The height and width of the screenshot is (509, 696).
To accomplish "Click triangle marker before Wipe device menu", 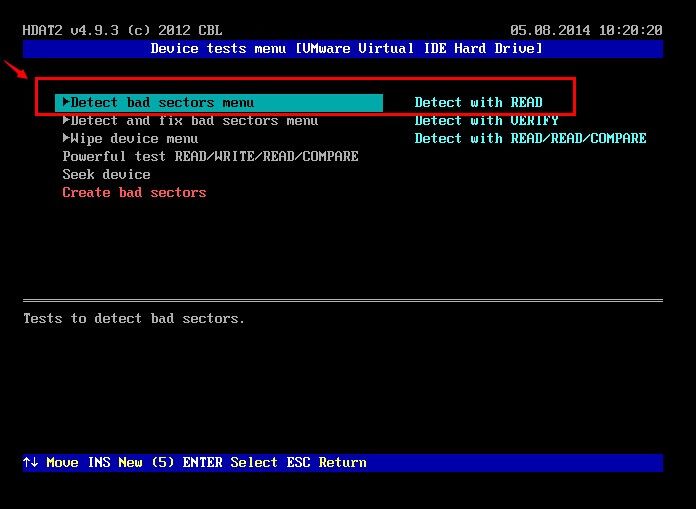I will pos(66,138).
